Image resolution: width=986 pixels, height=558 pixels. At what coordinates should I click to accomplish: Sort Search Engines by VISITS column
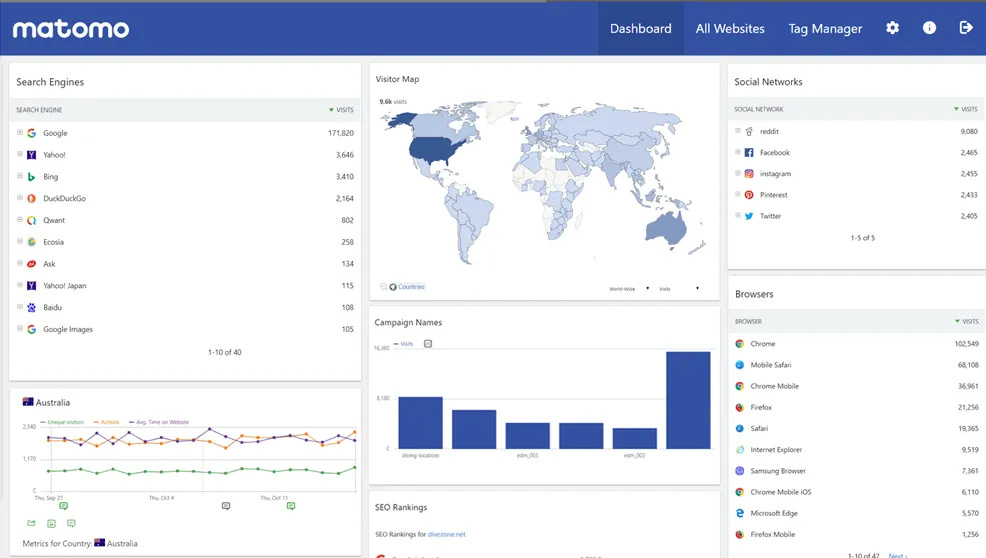point(341,110)
